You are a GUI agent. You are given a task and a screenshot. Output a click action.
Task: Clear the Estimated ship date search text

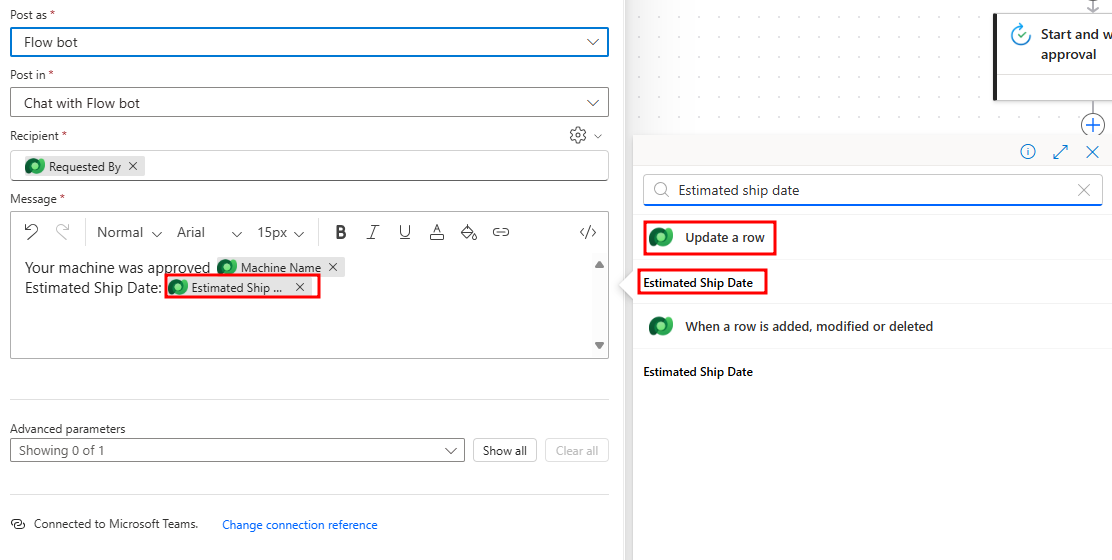coord(1084,190)
